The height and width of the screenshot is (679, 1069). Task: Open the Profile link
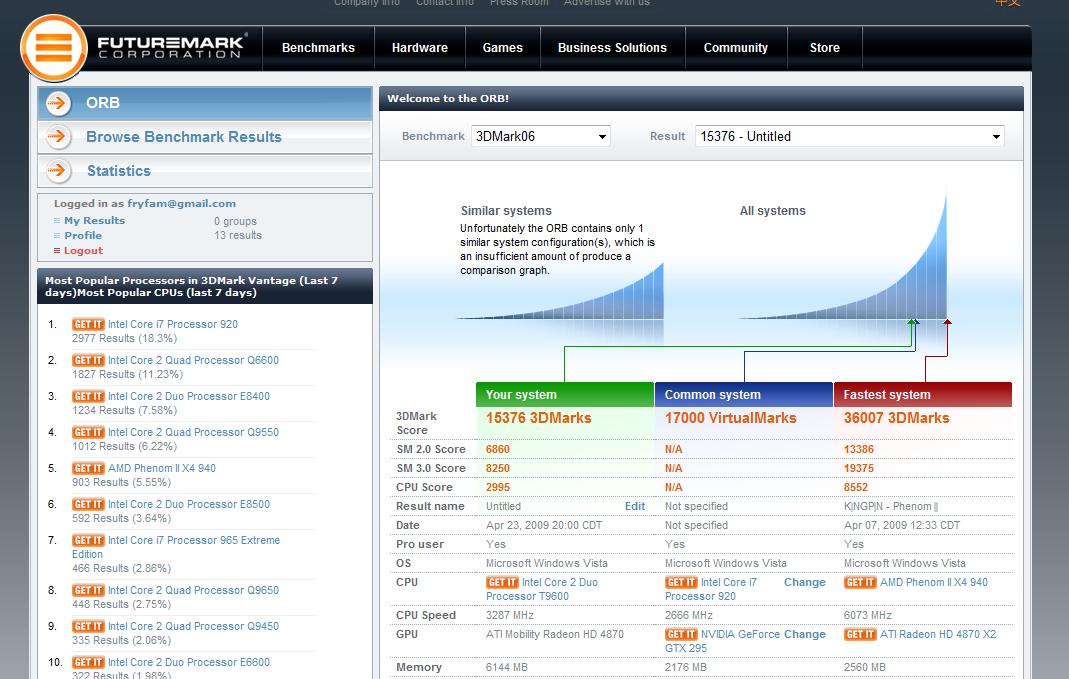83,236
